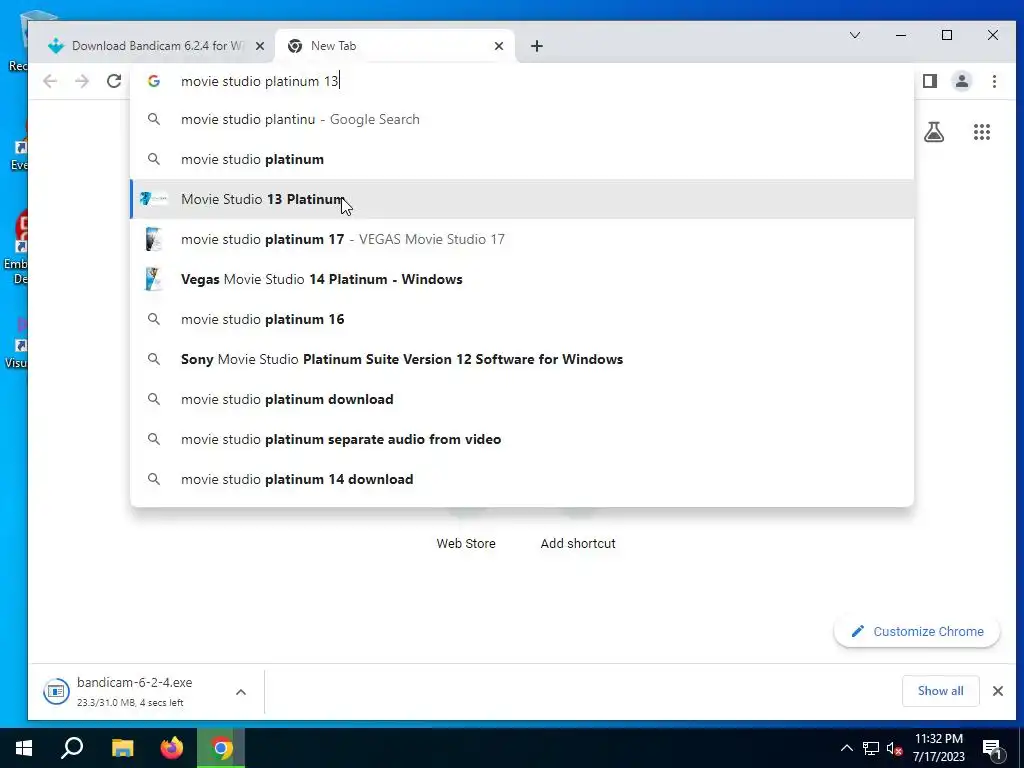Reload the current page
Image resolution: width=1024 pixels, height=768 pixels.
coord(114,81)
